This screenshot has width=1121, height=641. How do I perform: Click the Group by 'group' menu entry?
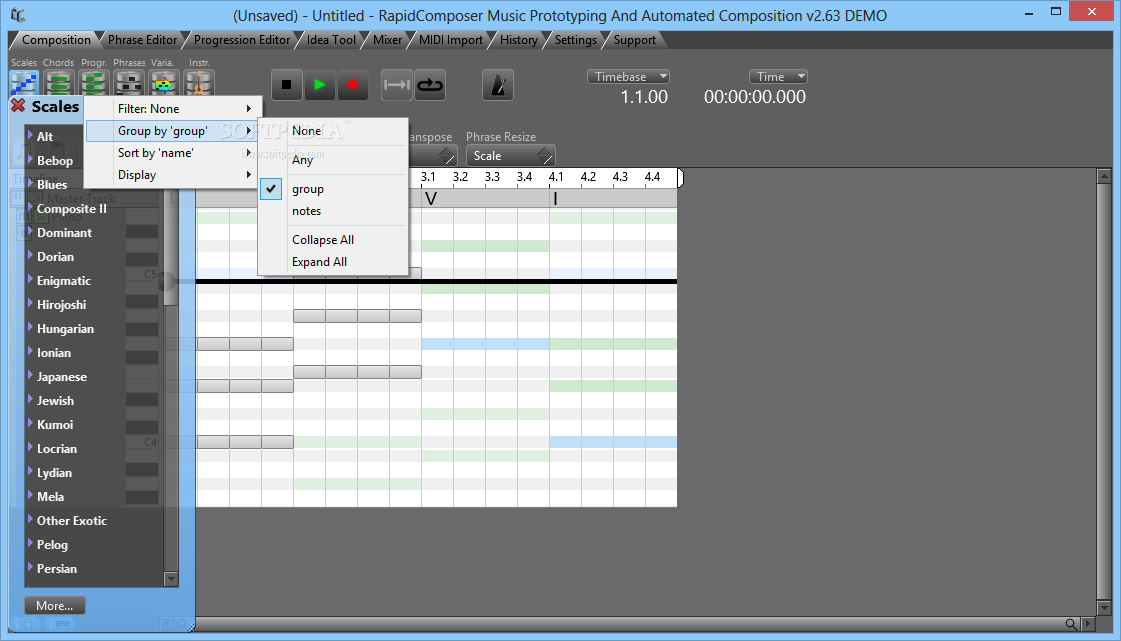[x=172, y=131]
